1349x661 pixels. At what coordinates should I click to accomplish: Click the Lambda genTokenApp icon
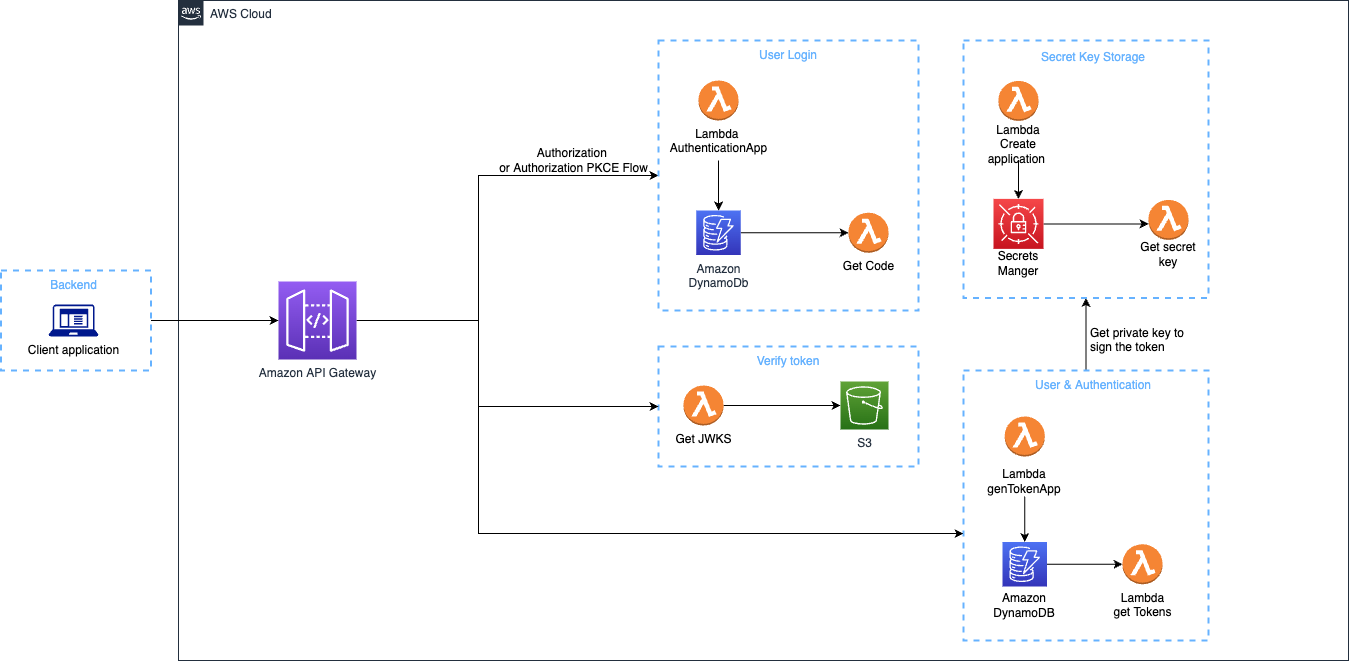pyautogui.click(x=1023, y=437)
